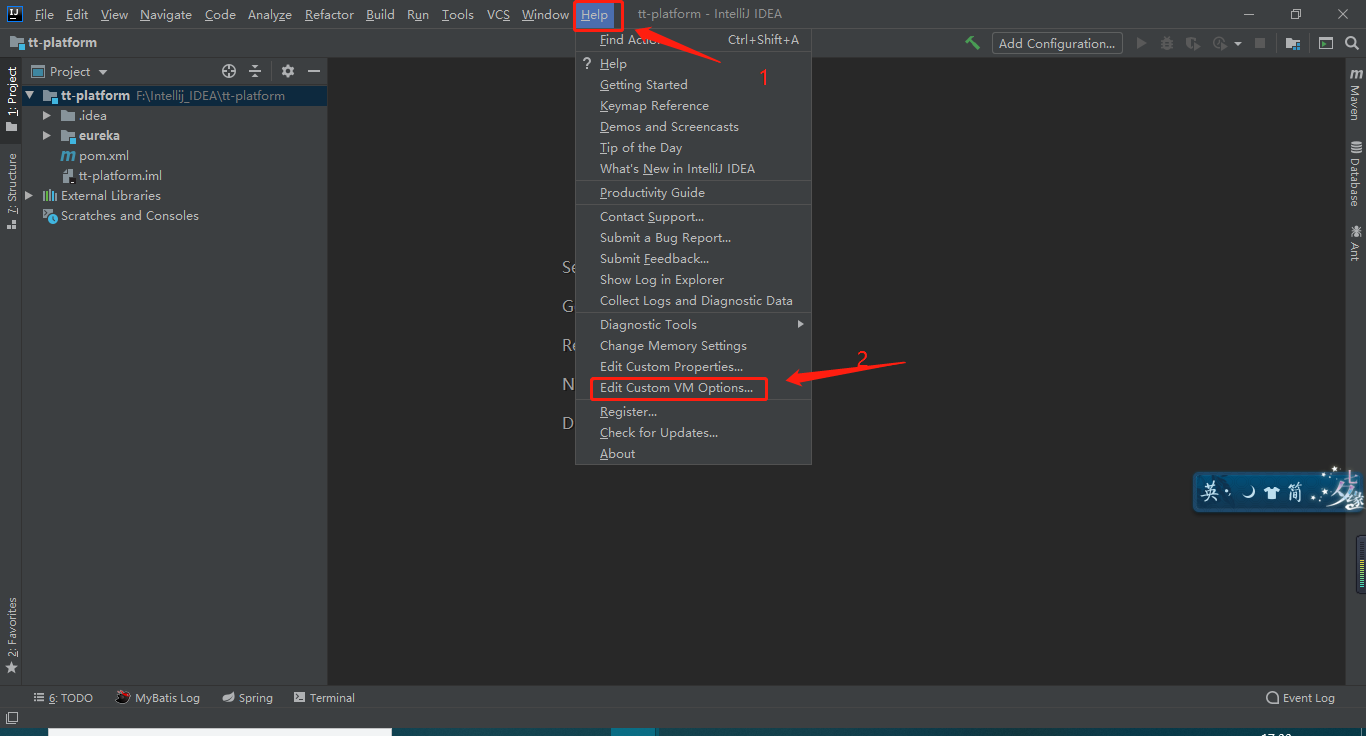1366x736 pixels.
Task: Open the Diagnostic Tools submenu
Action: pos(693,324)
